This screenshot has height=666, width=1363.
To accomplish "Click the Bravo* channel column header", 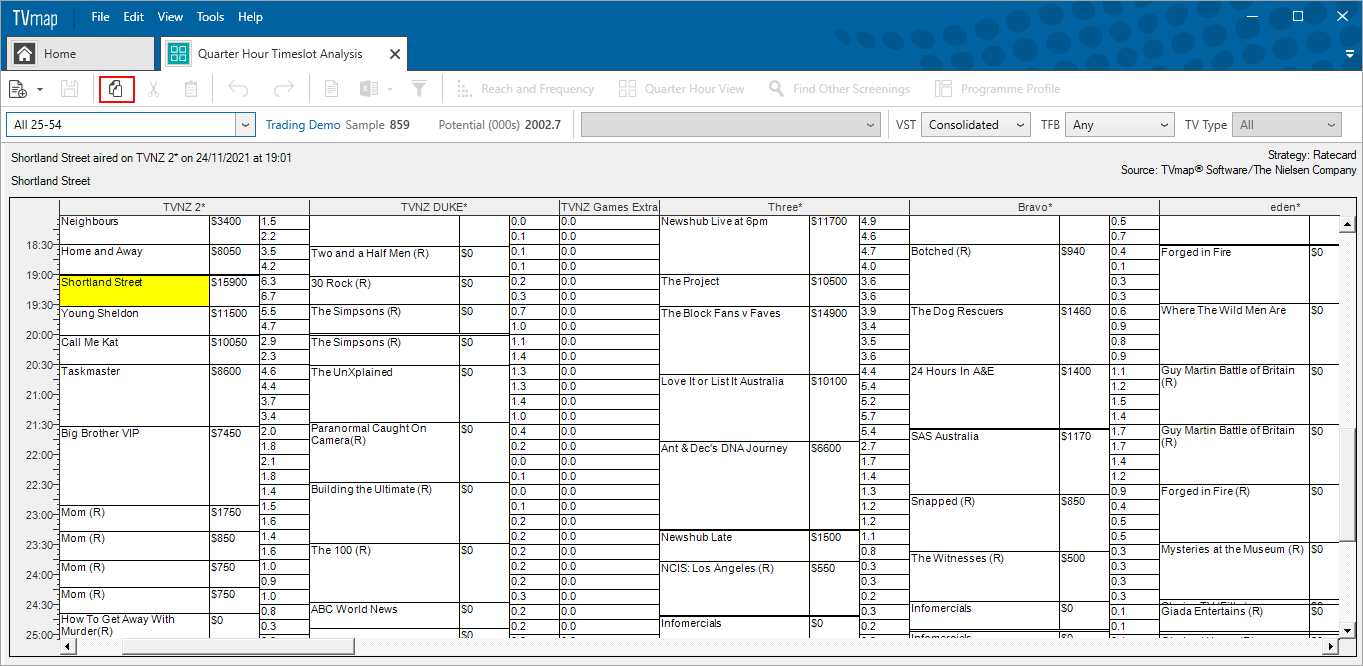I will [1034, 207].
